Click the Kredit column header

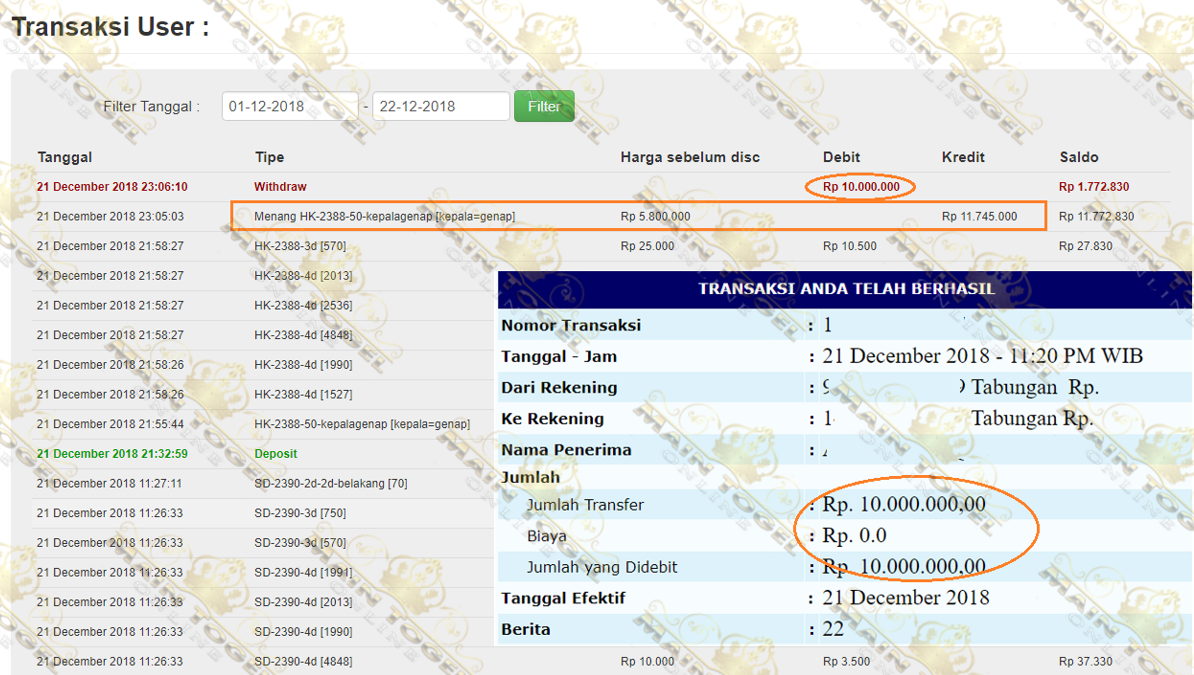[963, 157]
